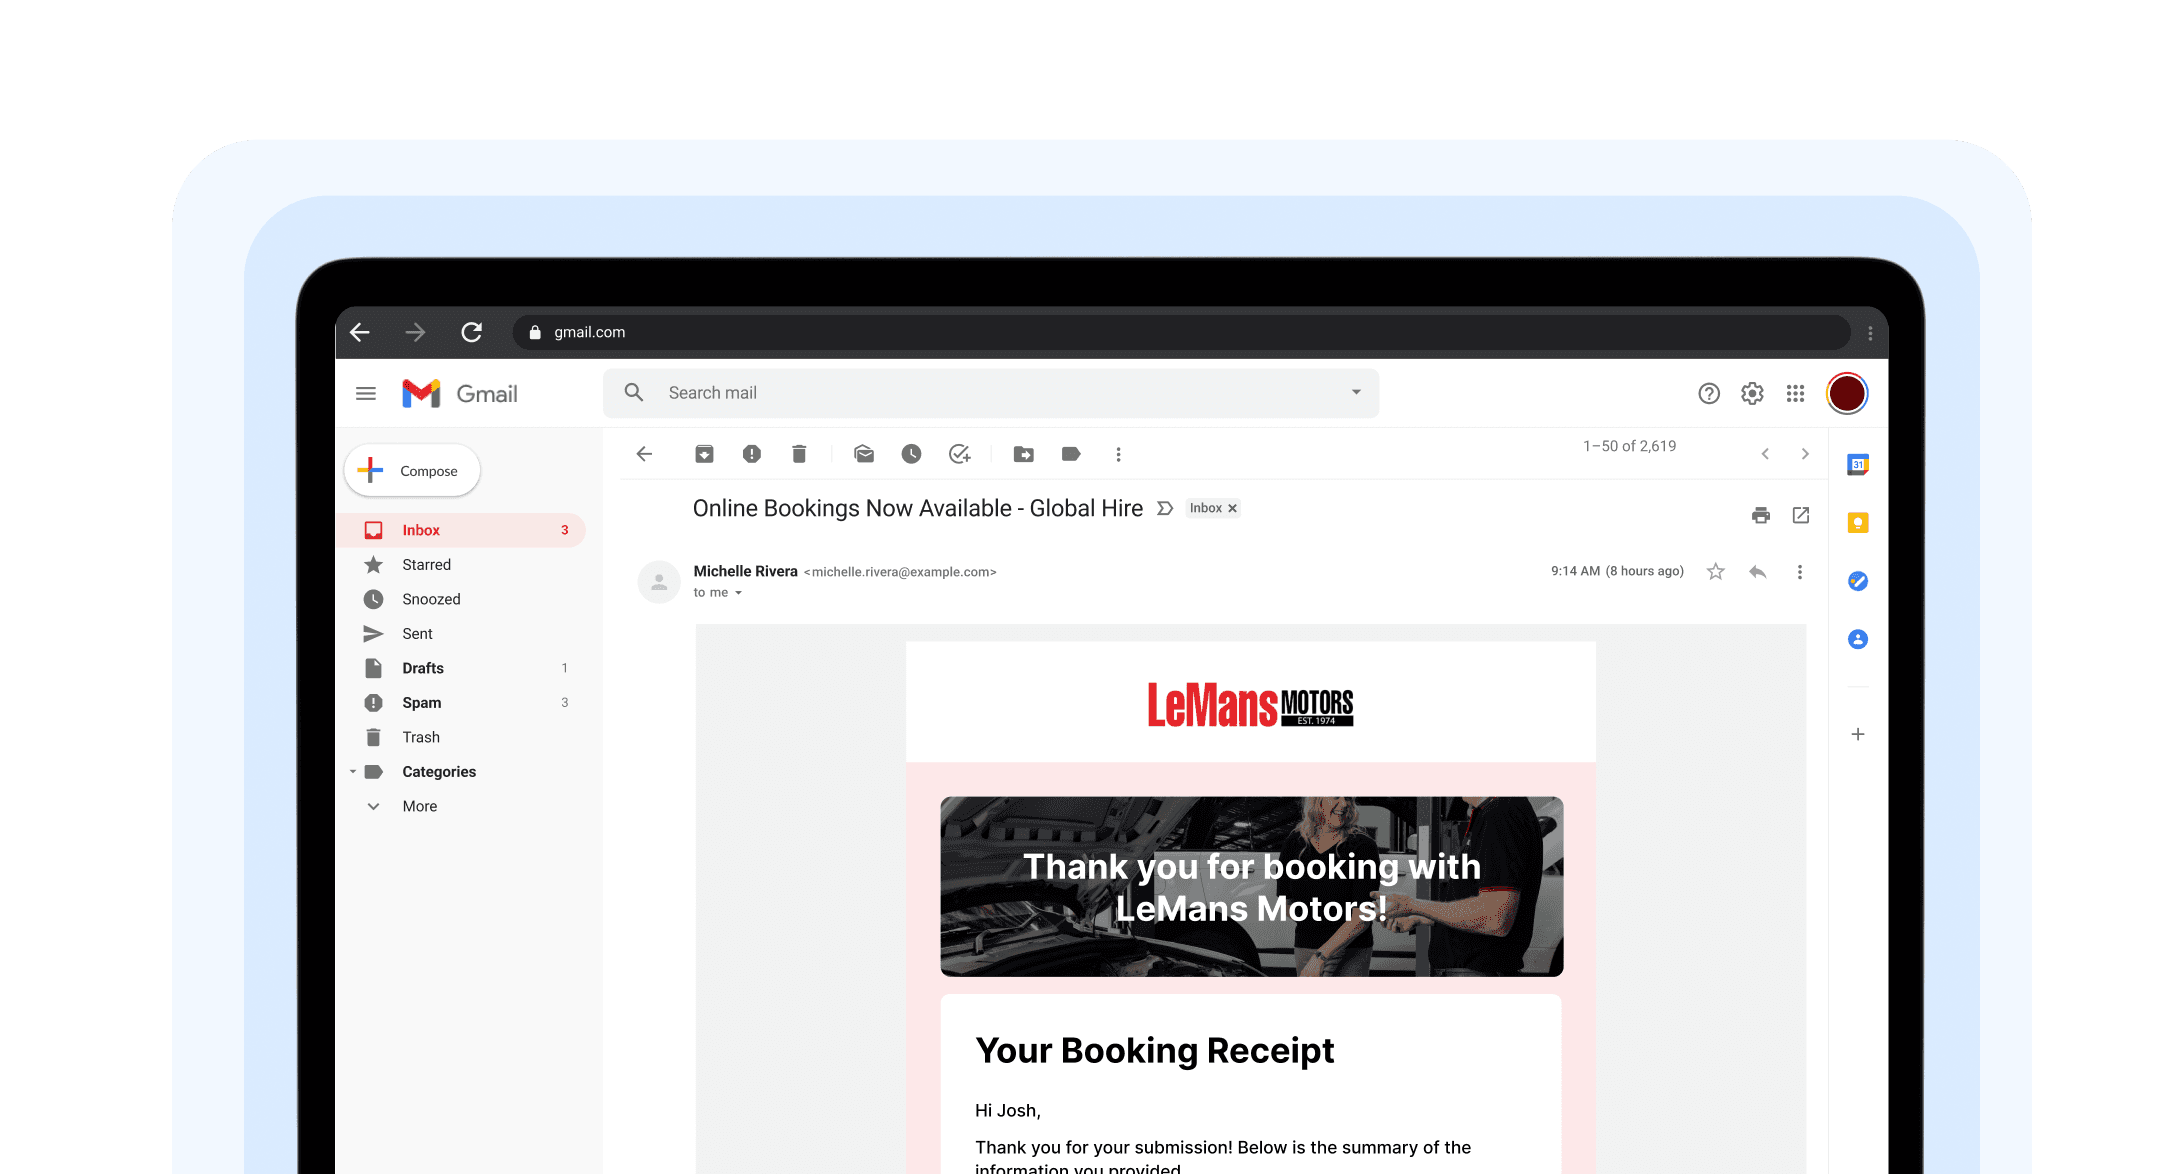
Task: Go to the Spam folder
Action: (421, 703)
